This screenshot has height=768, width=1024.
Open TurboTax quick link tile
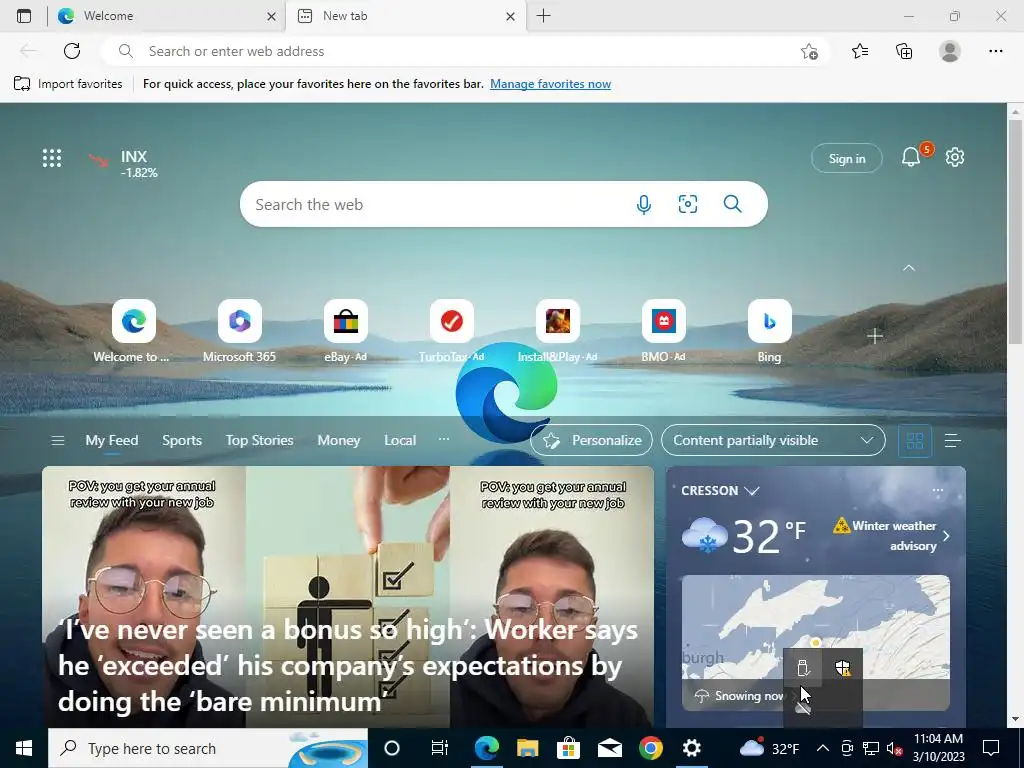pyautogui.click(x=452, y=321)
